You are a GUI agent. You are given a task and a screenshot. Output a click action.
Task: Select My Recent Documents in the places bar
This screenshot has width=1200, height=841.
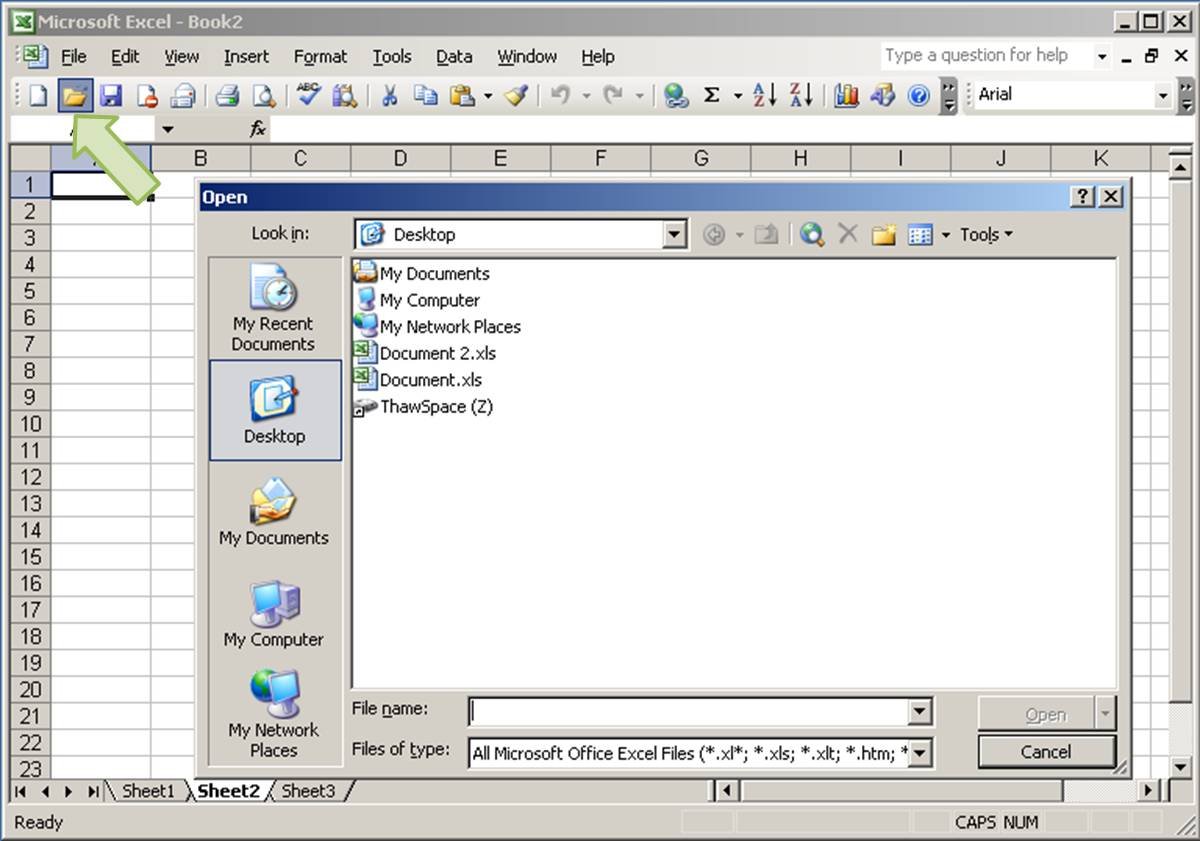tap(274, 307)
